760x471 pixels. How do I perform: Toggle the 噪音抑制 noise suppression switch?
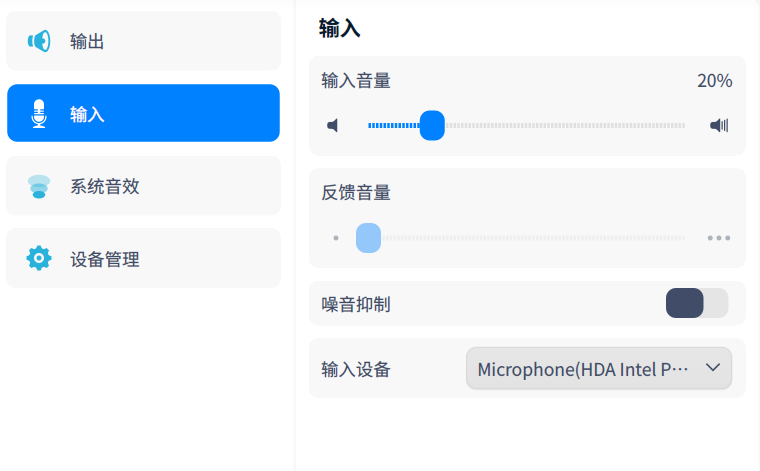click(x=697, y=303)
